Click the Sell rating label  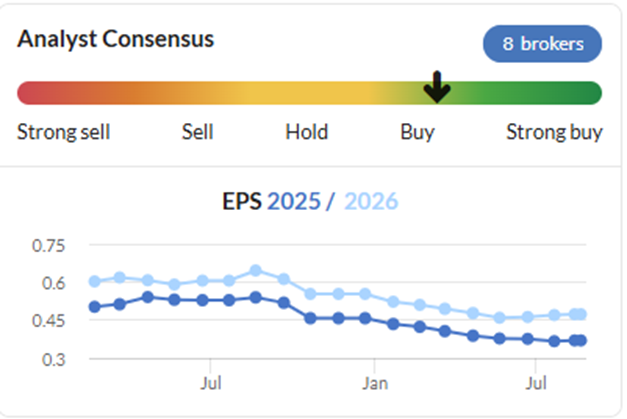[x=198, y=132]
